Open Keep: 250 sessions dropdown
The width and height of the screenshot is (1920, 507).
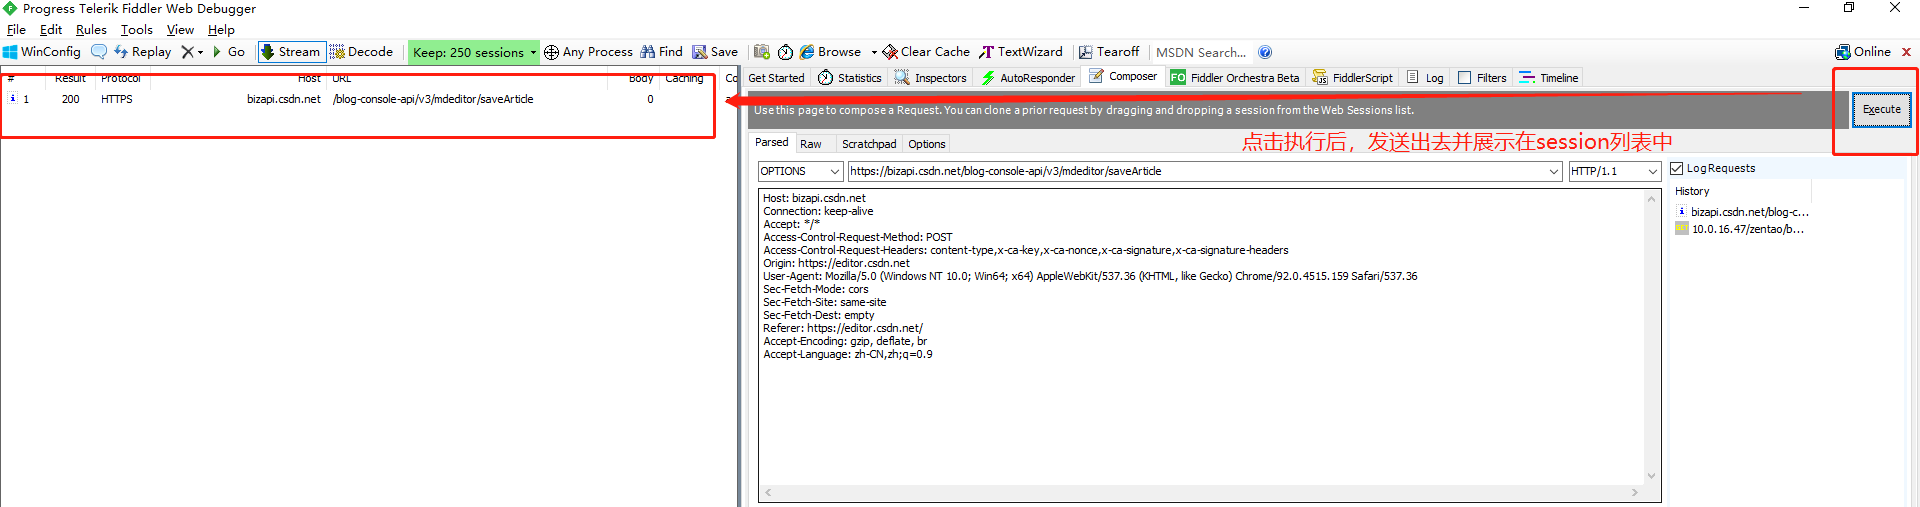pyautogui.click(x=474, y=52)
